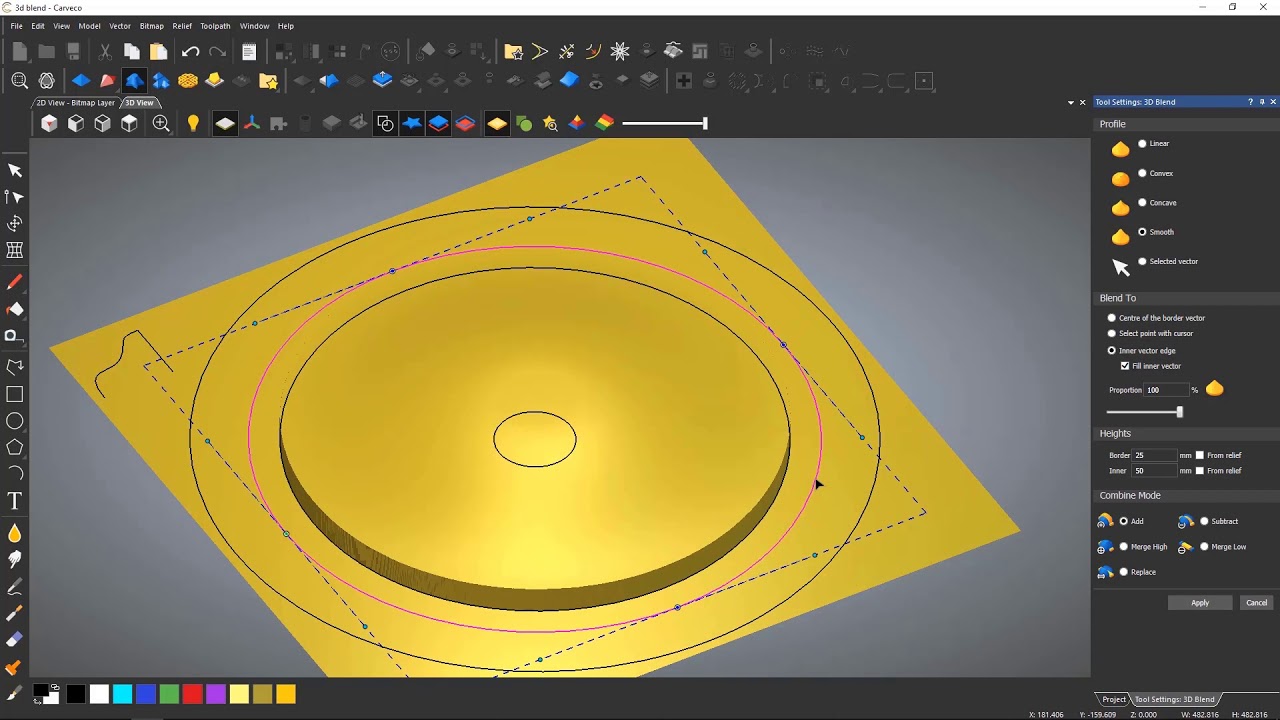This screenshot has width=1280, height=720.
Task: Select the Rectangle drawing tool
Action: (15, 394)
